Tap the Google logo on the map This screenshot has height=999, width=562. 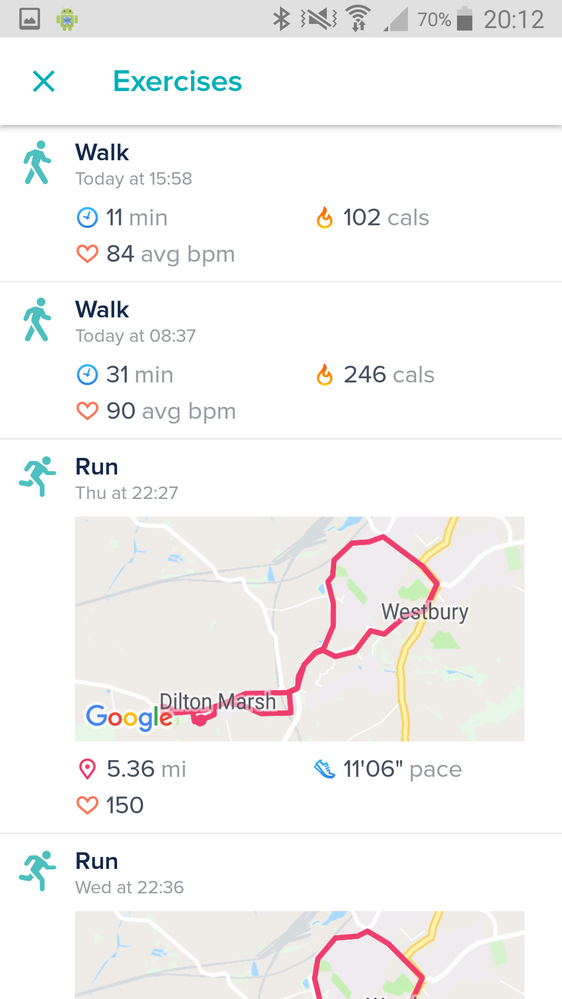click(129, 717)
